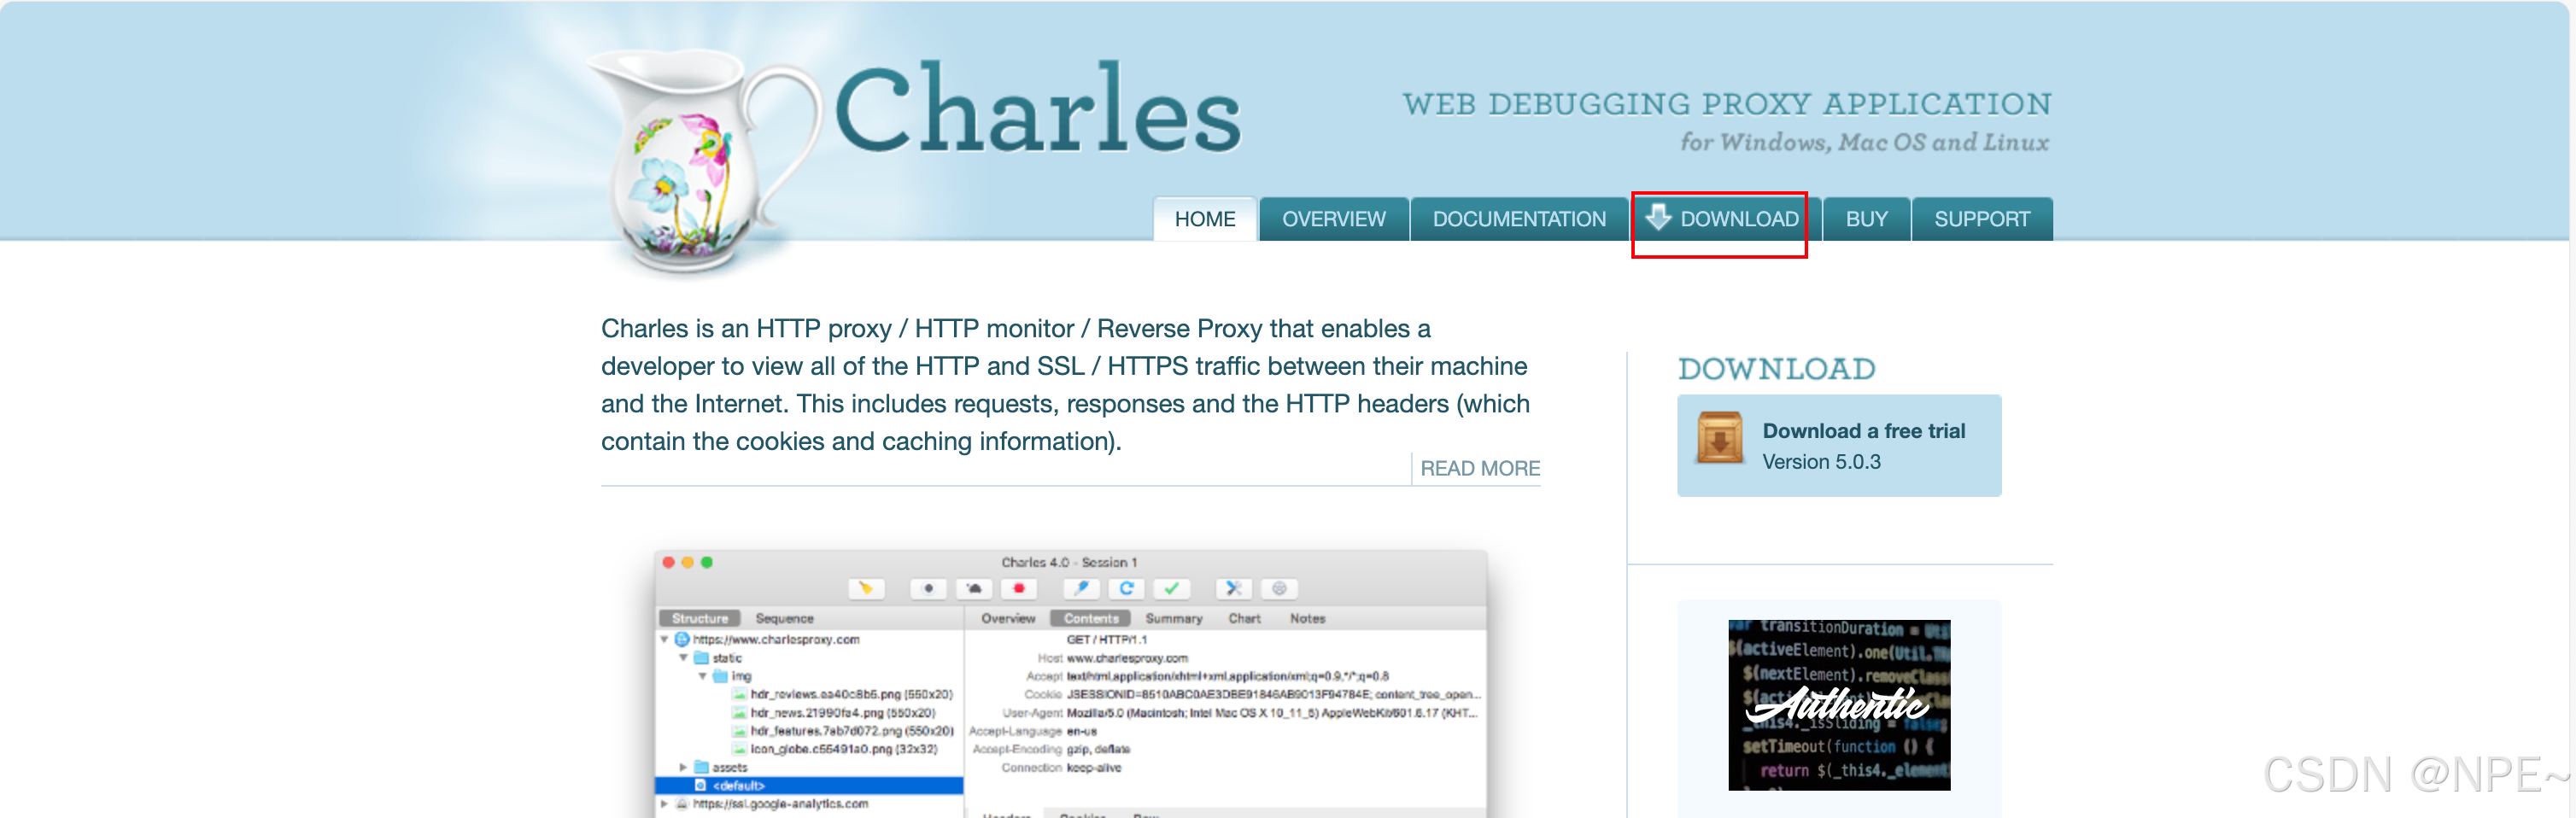Click the lock globe icon of ssl.google-analytics.com
2576x818 pixels.
682,804
